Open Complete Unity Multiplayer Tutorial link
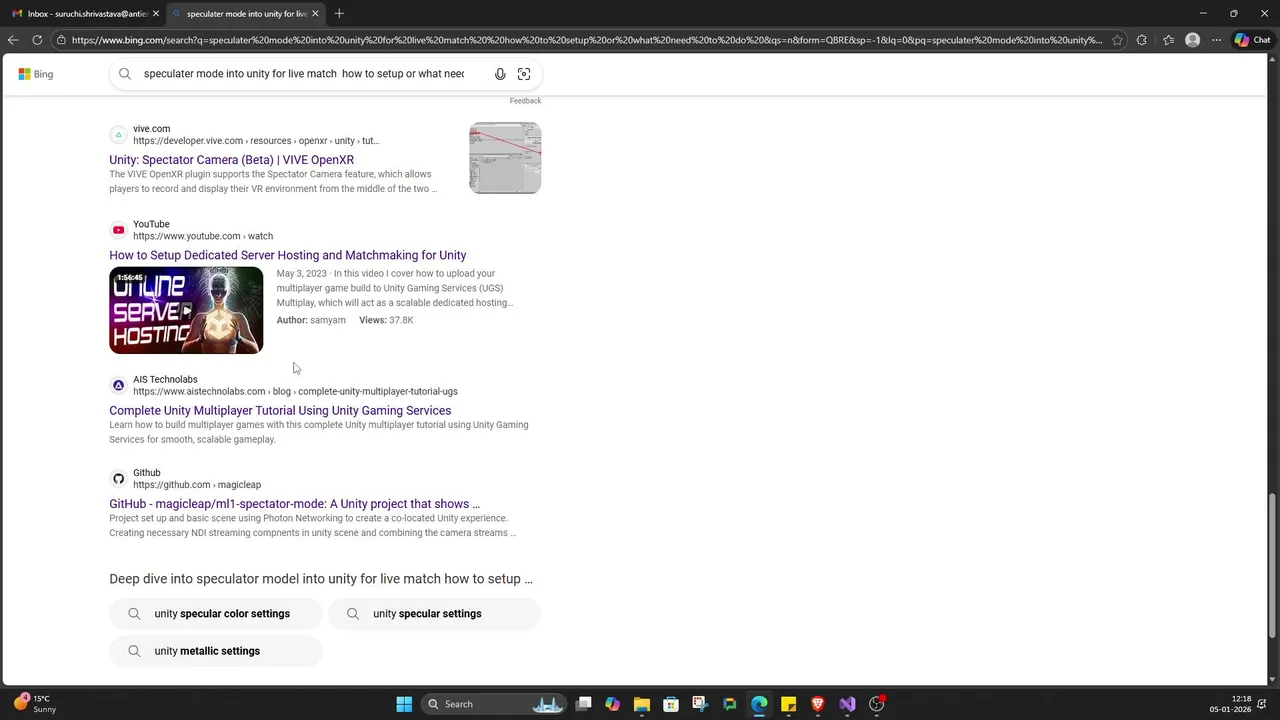 click(280, 410)
